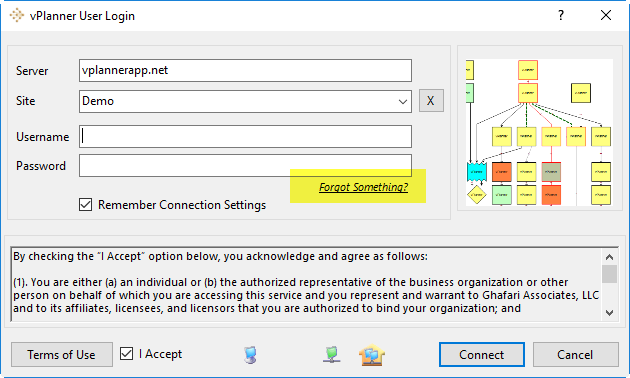Click into the Username field
The height and width of the screenshot is (378, 630).
(x=245, y=137)
